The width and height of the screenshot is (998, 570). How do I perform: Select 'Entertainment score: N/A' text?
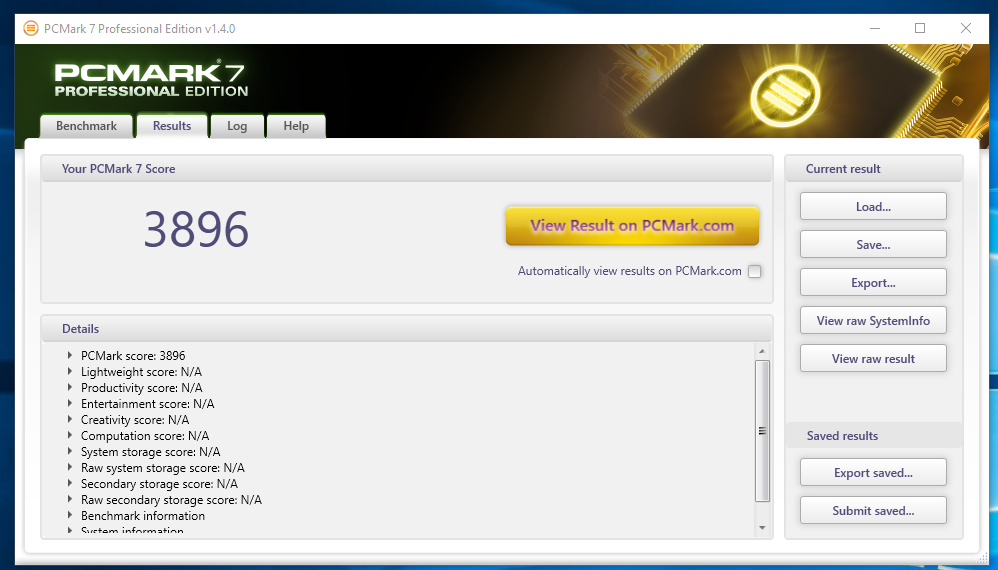tap(148, 403)
